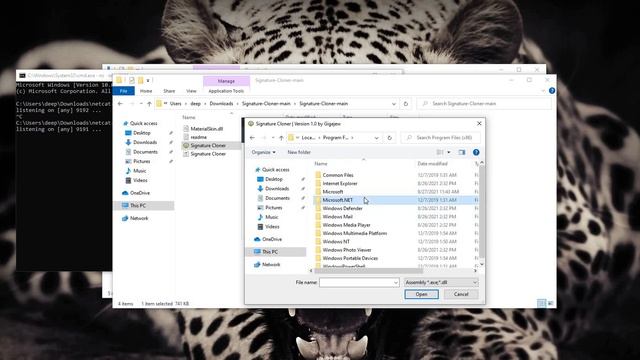Select the OneDrive cloud icon in the dialog sidebar

pos(257,239)
